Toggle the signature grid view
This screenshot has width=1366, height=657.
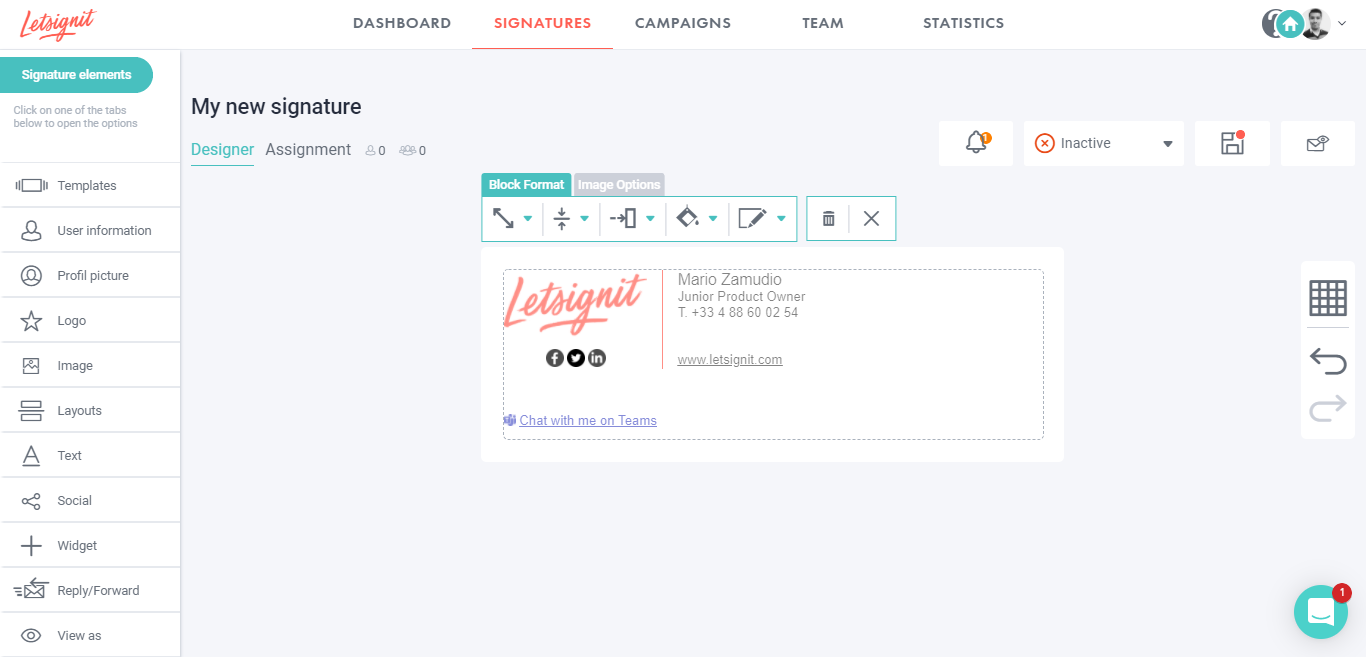coord(1327,297)
